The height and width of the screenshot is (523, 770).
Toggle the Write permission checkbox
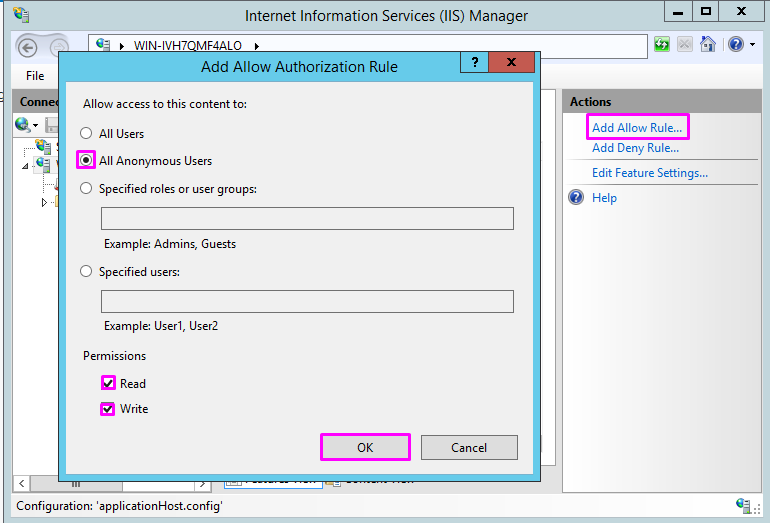[x=108, y=409]
